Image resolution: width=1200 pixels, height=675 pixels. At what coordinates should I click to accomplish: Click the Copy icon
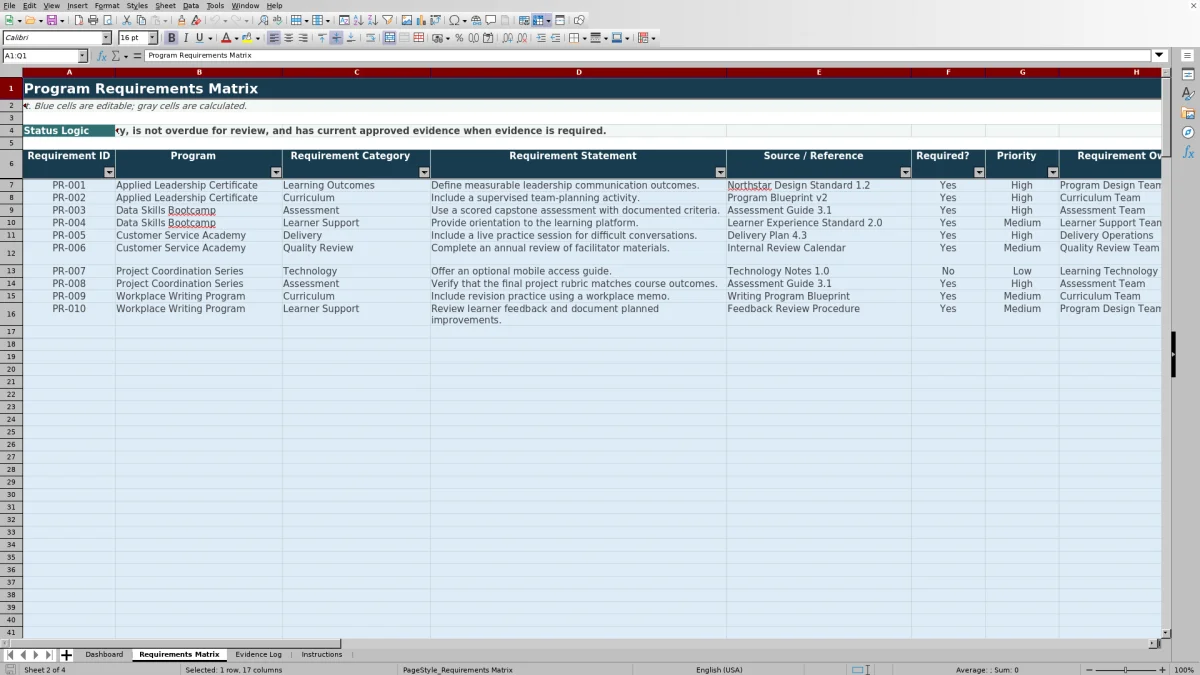(141, 20)
